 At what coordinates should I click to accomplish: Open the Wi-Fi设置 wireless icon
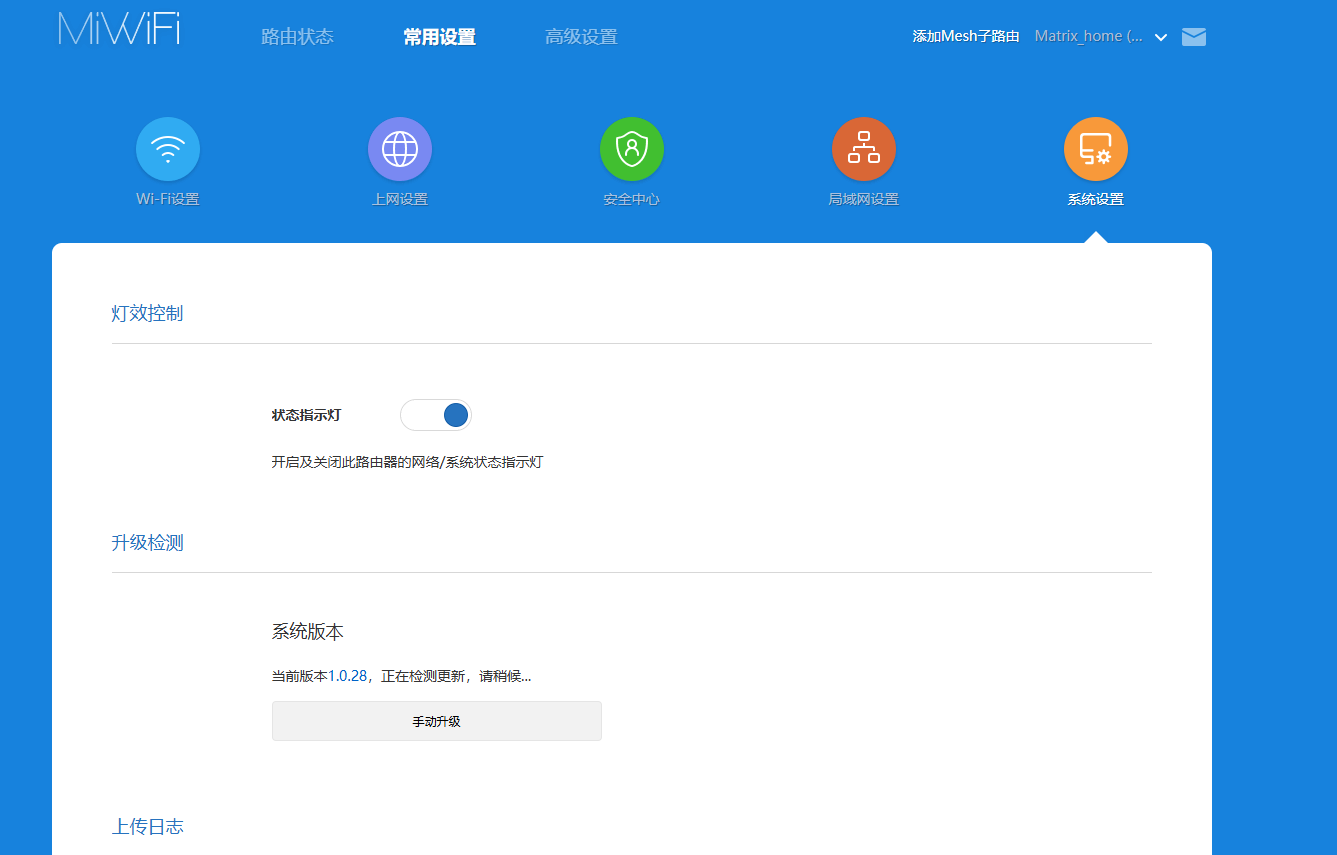pos(168,150)
